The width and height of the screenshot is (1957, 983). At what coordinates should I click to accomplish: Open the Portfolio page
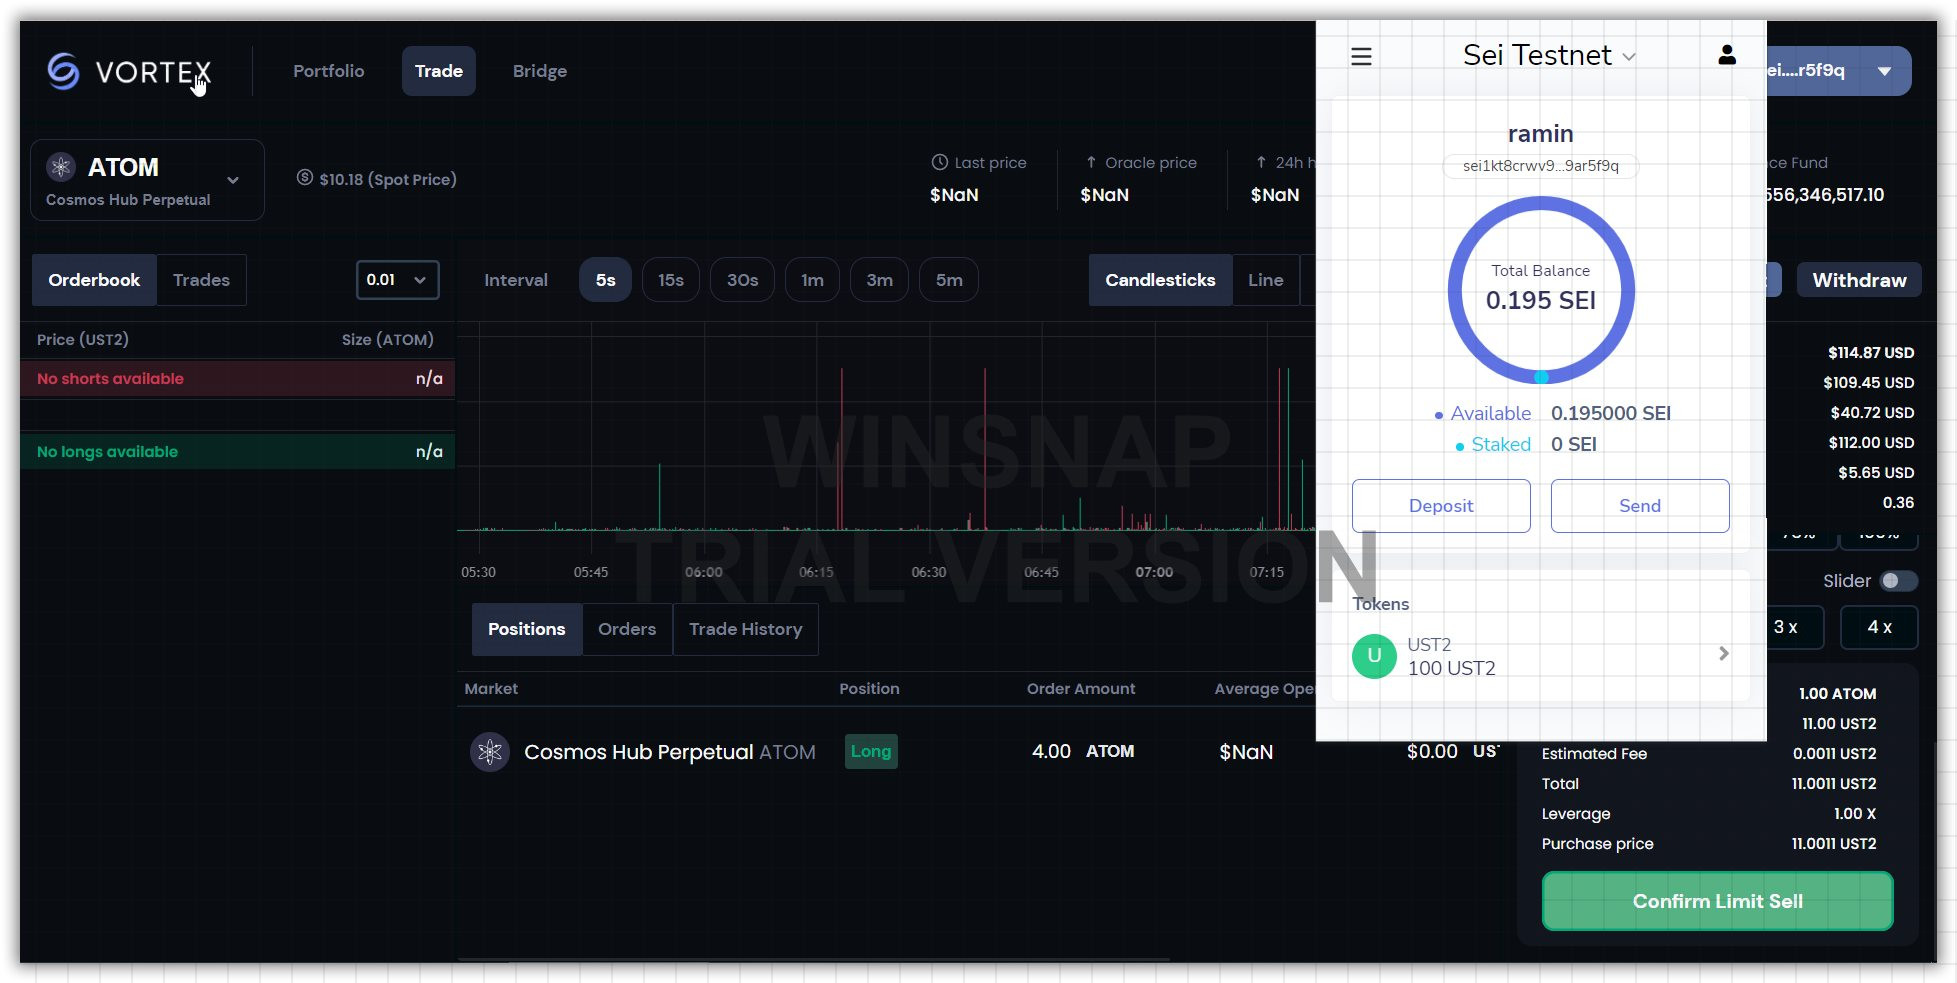click(329, 71)
